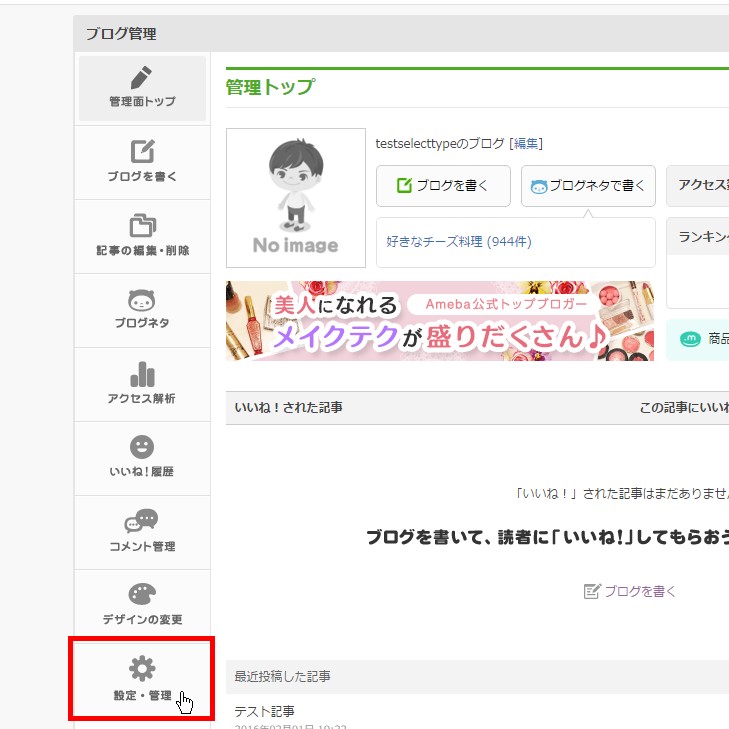Click the green ブログを書く button
Image resolution: width=729 pixels, height=729 pixels.
[x=443, y=186]
